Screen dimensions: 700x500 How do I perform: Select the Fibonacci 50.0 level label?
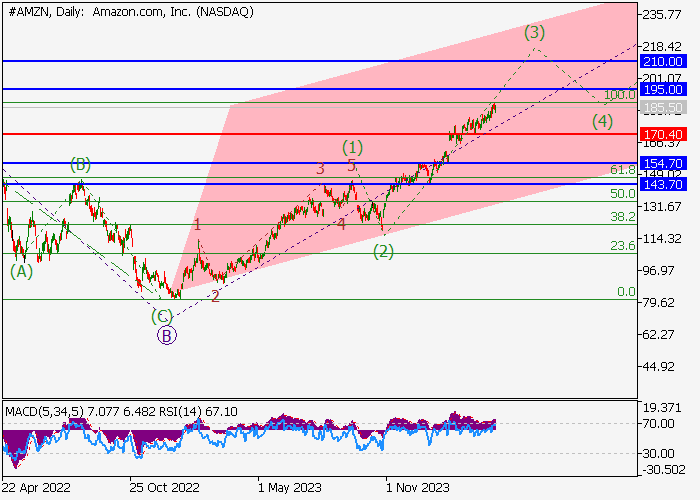(x=623, y=194)
